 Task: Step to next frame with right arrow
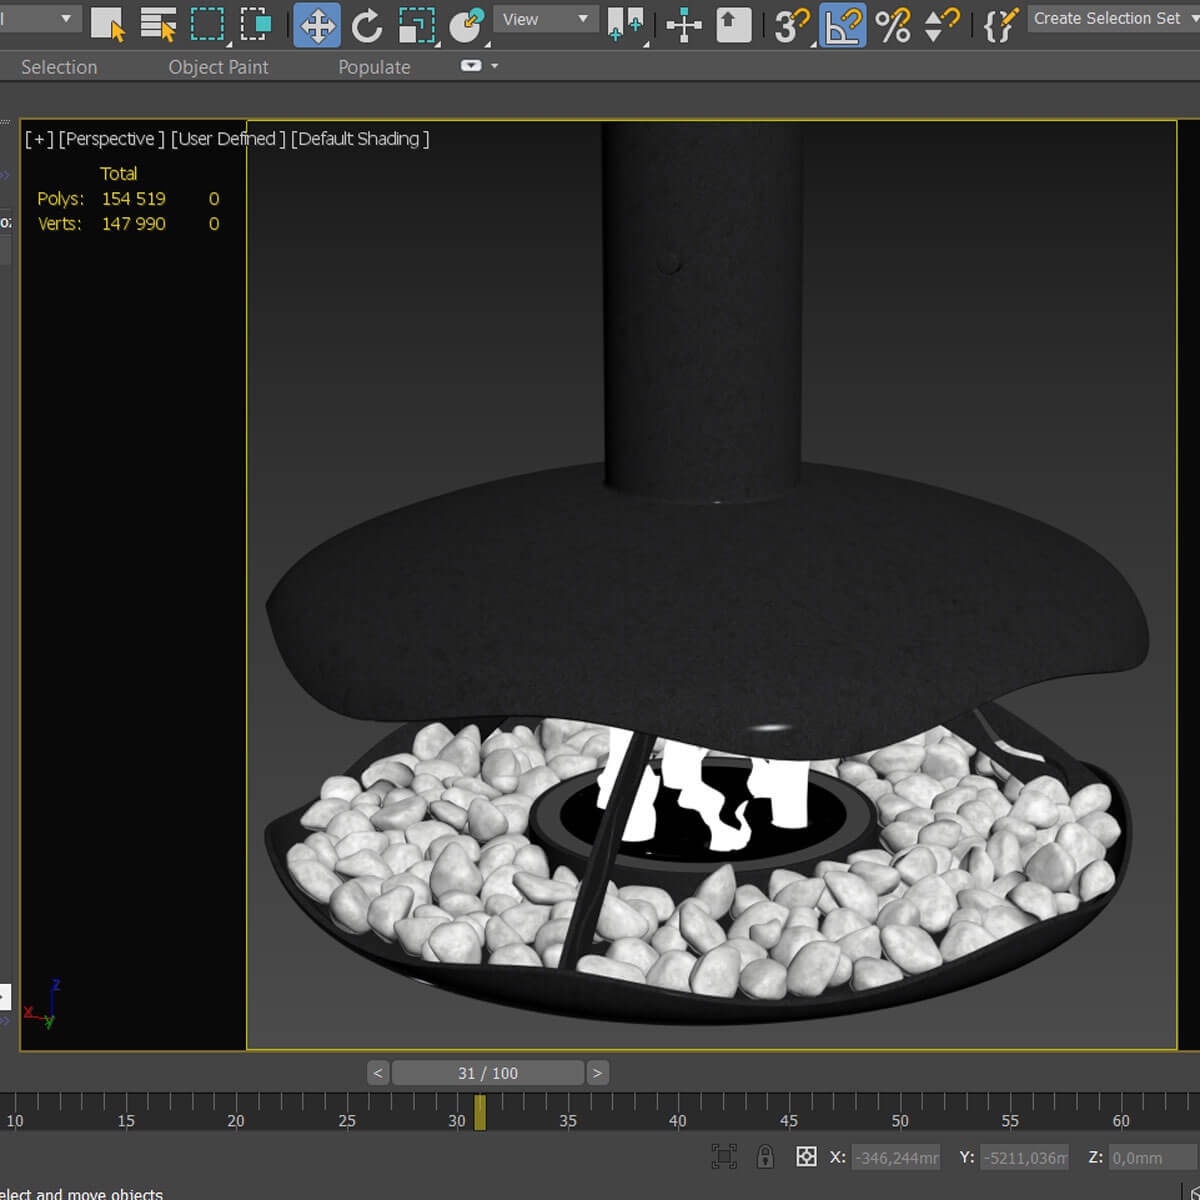pyautogui.click(x=597, y=1073)
